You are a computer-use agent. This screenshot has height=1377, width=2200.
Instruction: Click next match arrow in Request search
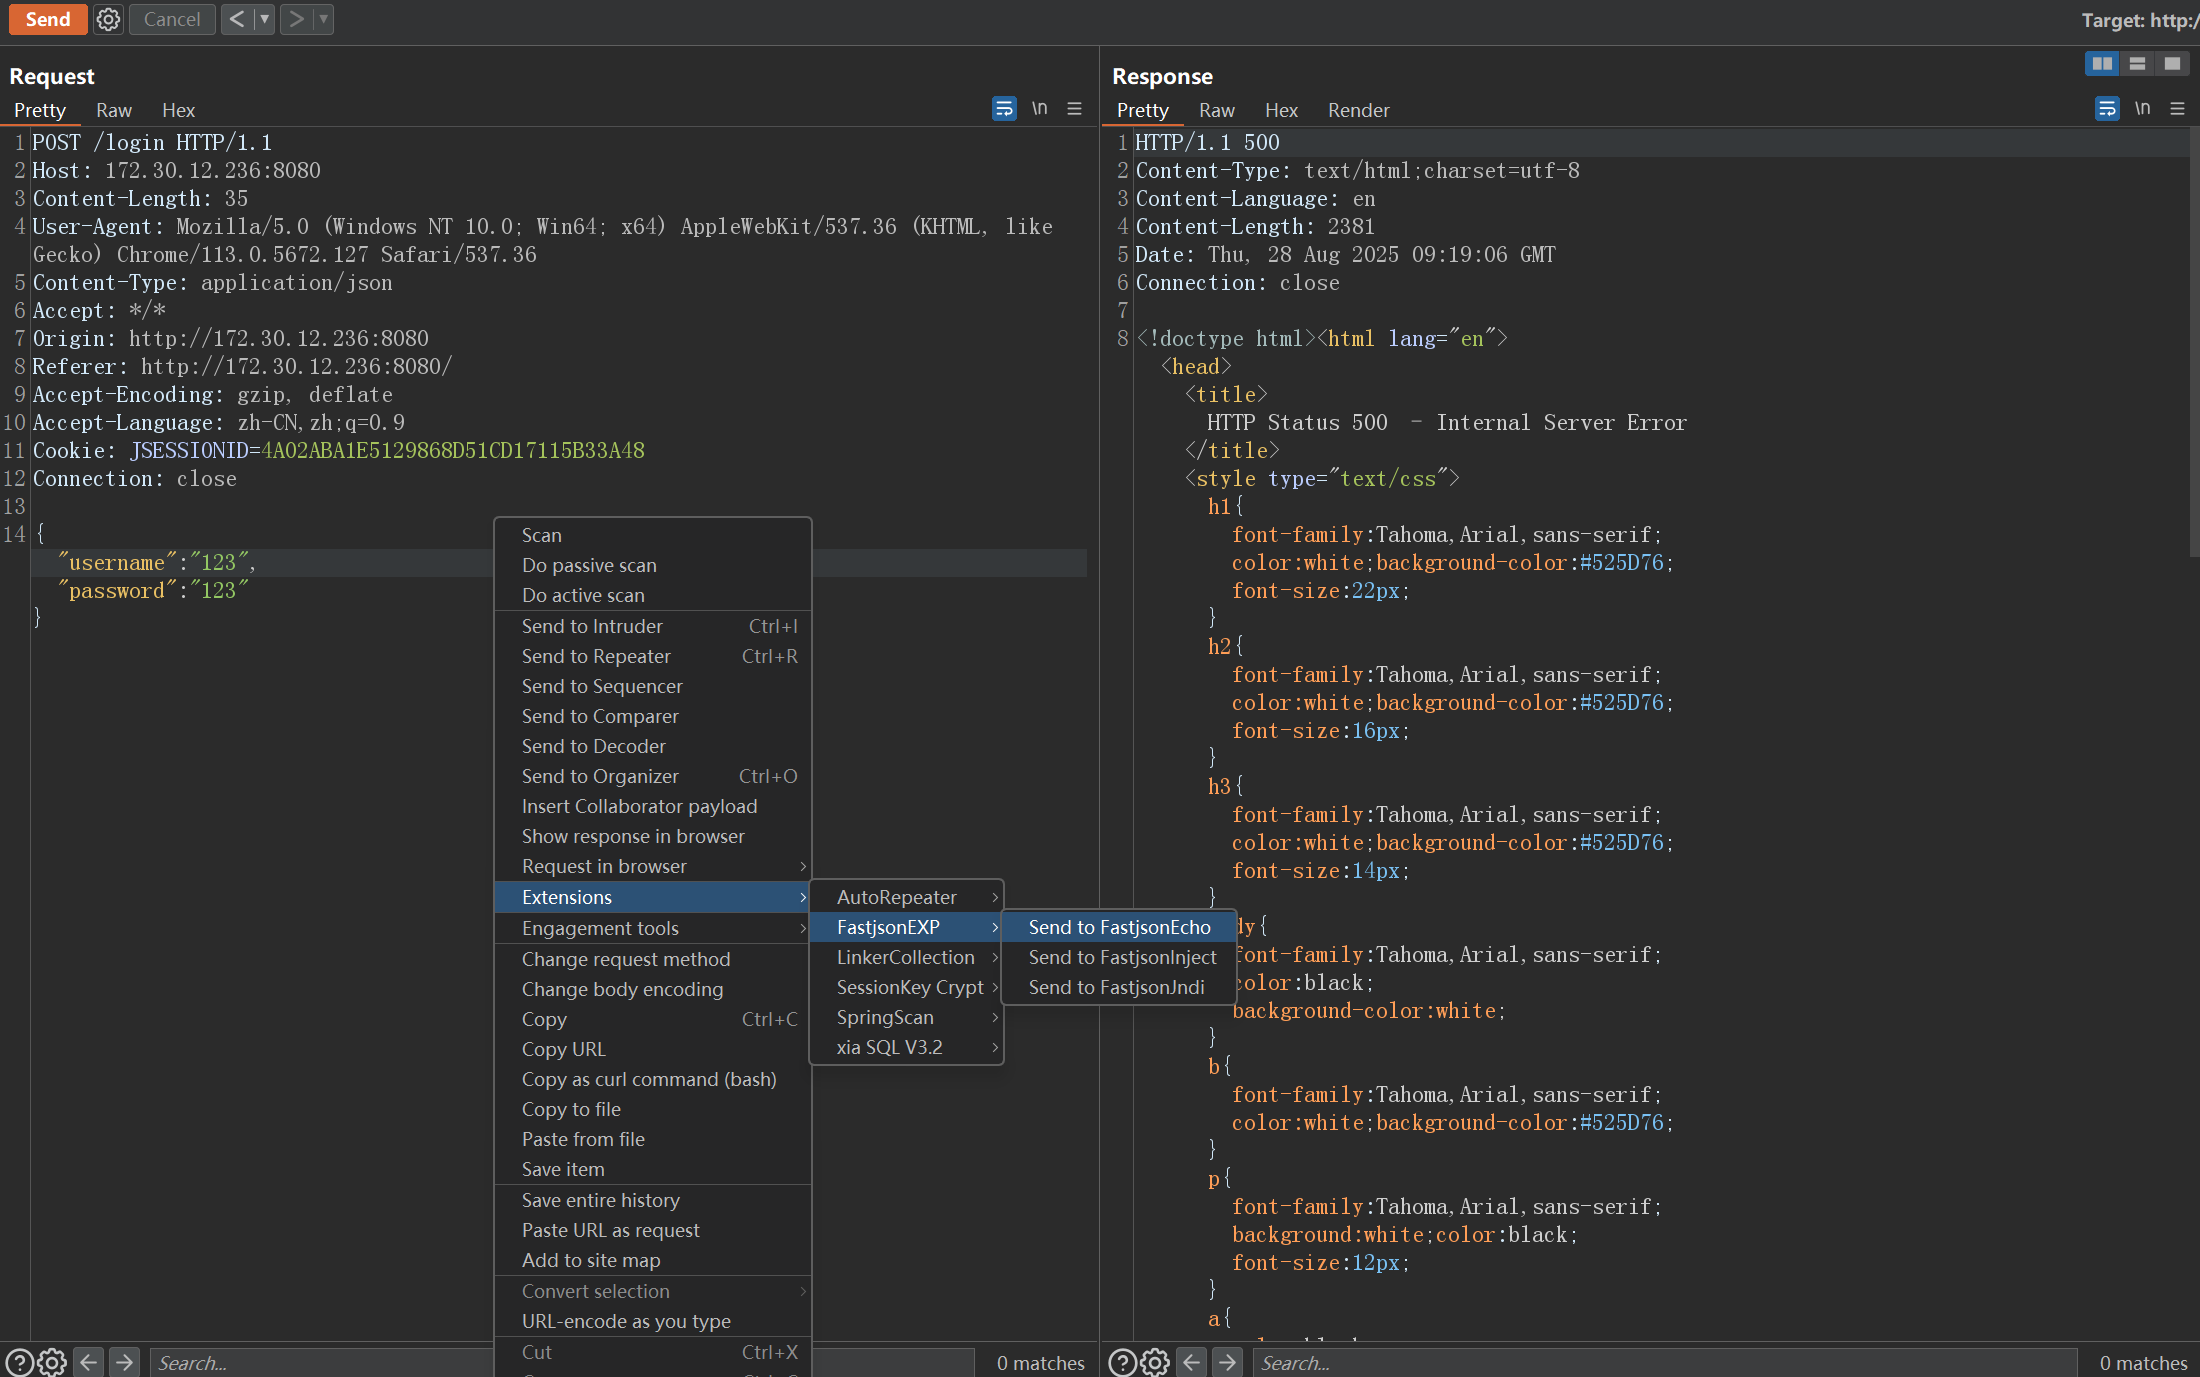124,1362
